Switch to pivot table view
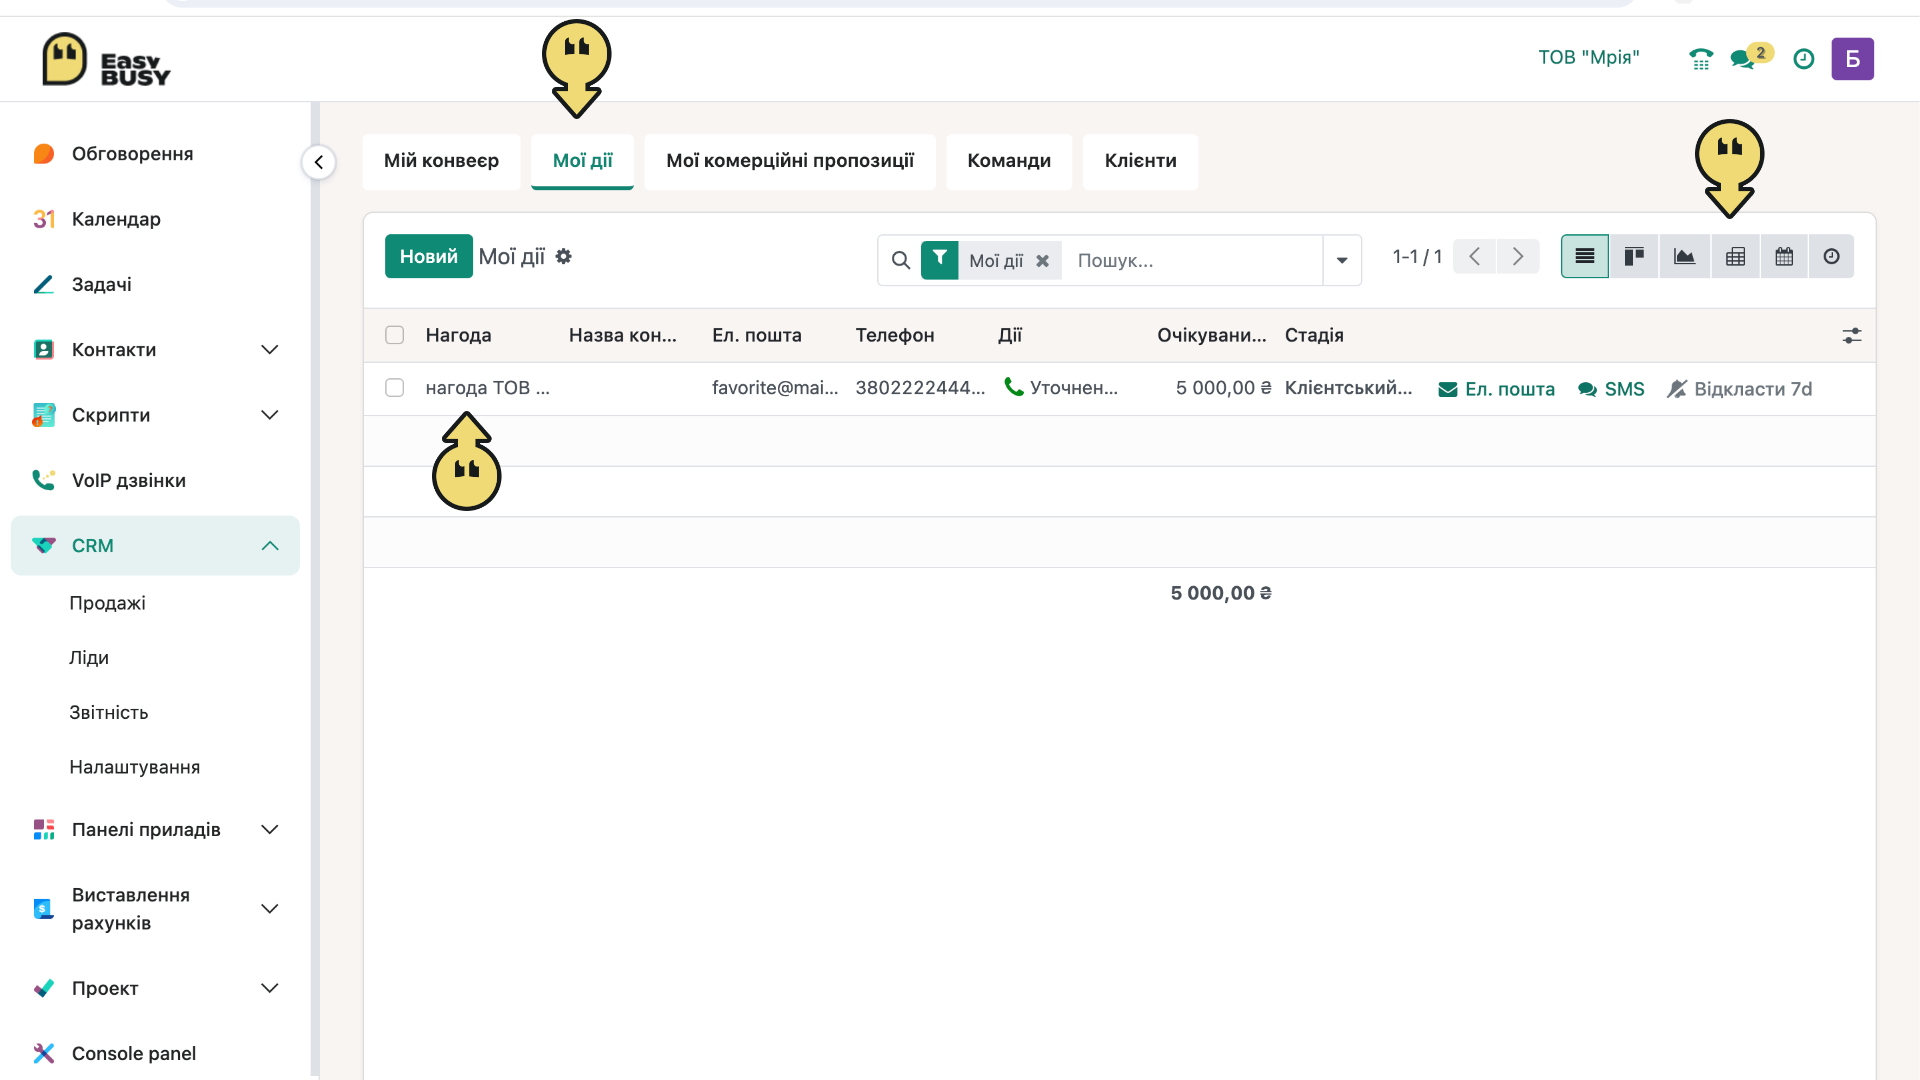The height and width of the screenshot is (1080, 1920). [1735, 257]
